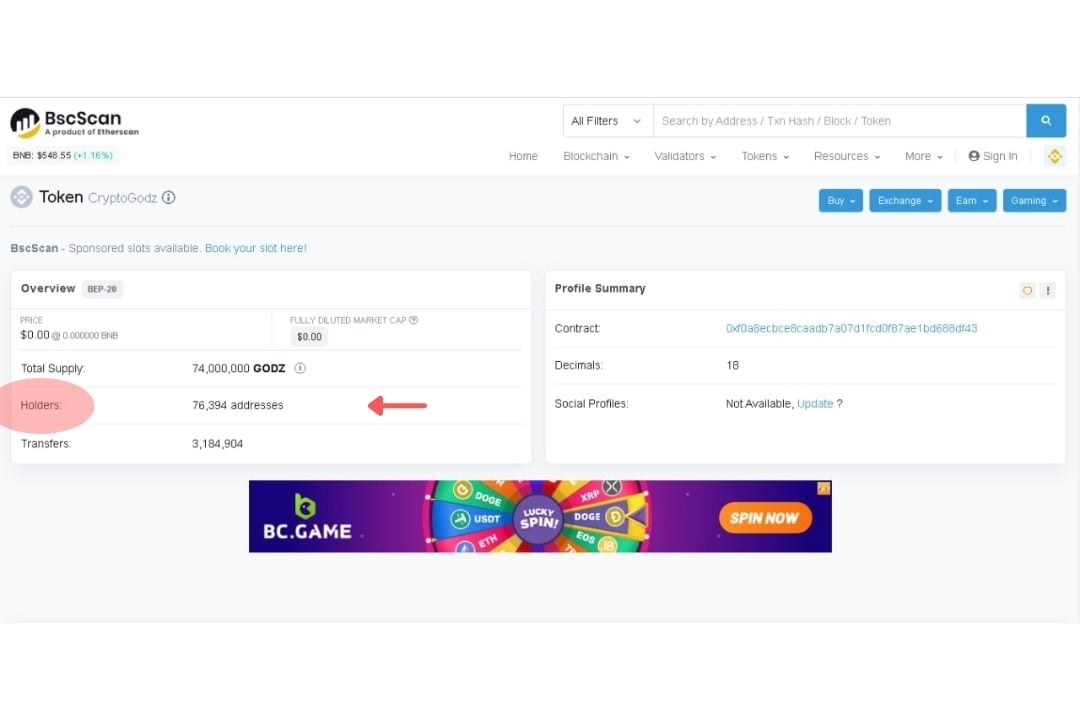Screen dimensions: 1080x720
Task: Click the BscScan logo
Action: 74,123
